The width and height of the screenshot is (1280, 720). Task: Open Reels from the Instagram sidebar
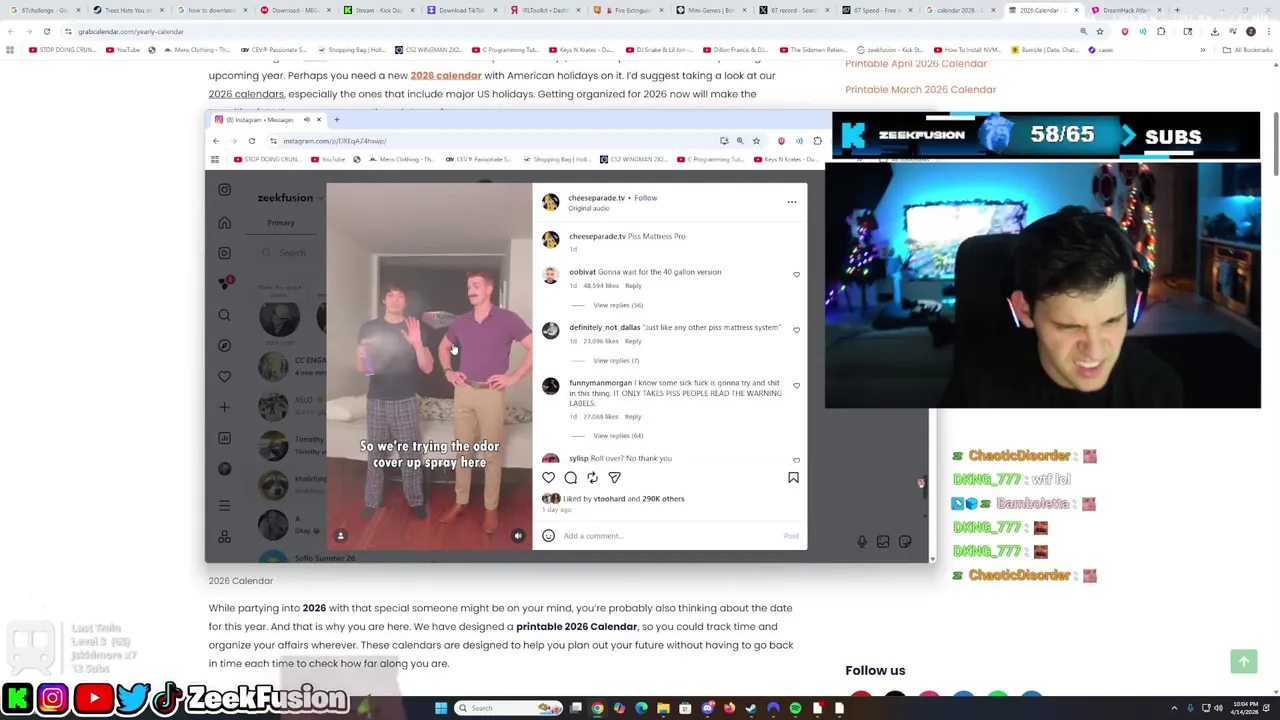[x=224, y=253]
